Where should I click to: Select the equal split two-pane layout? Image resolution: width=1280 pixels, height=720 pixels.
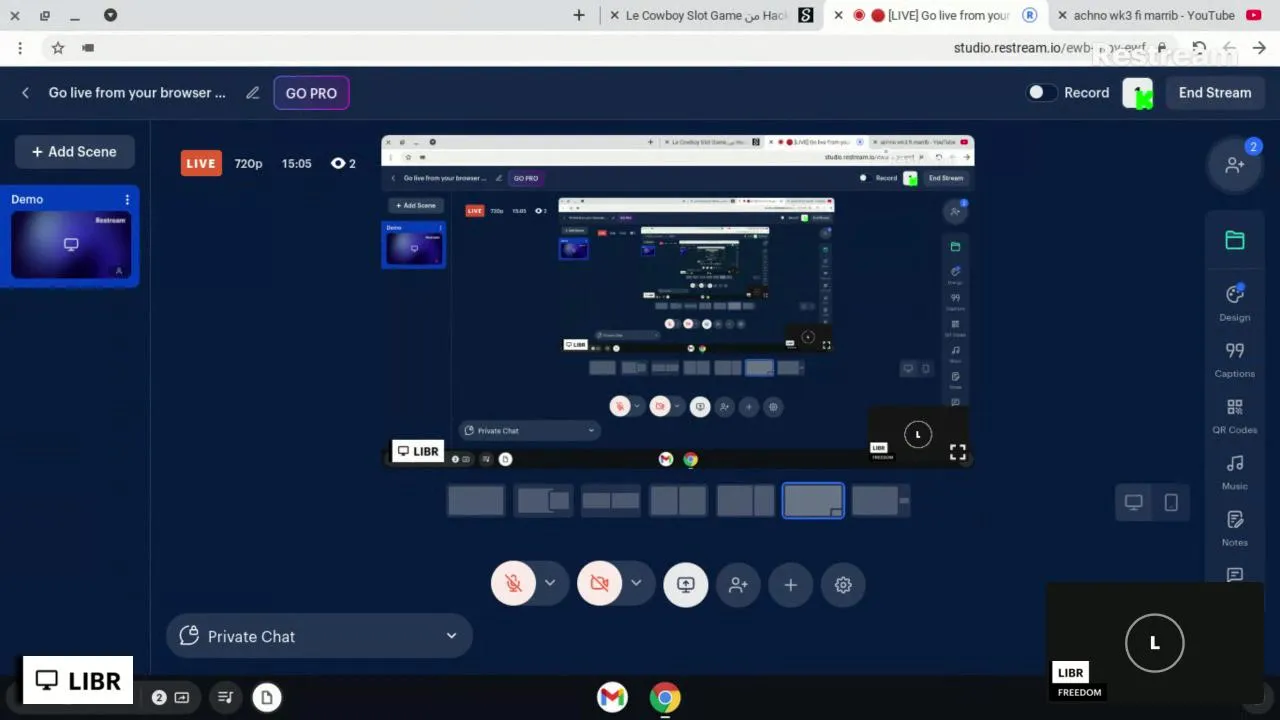(678, 501)
